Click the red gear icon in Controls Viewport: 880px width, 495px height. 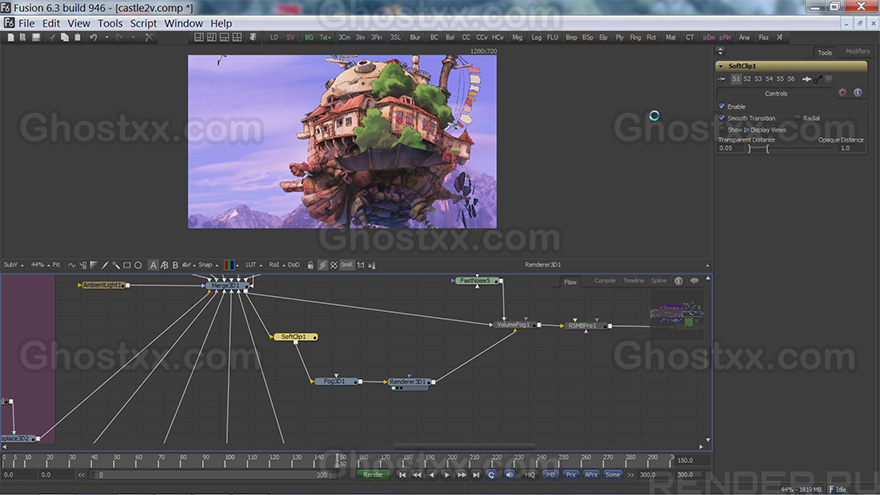coord(842,93)
